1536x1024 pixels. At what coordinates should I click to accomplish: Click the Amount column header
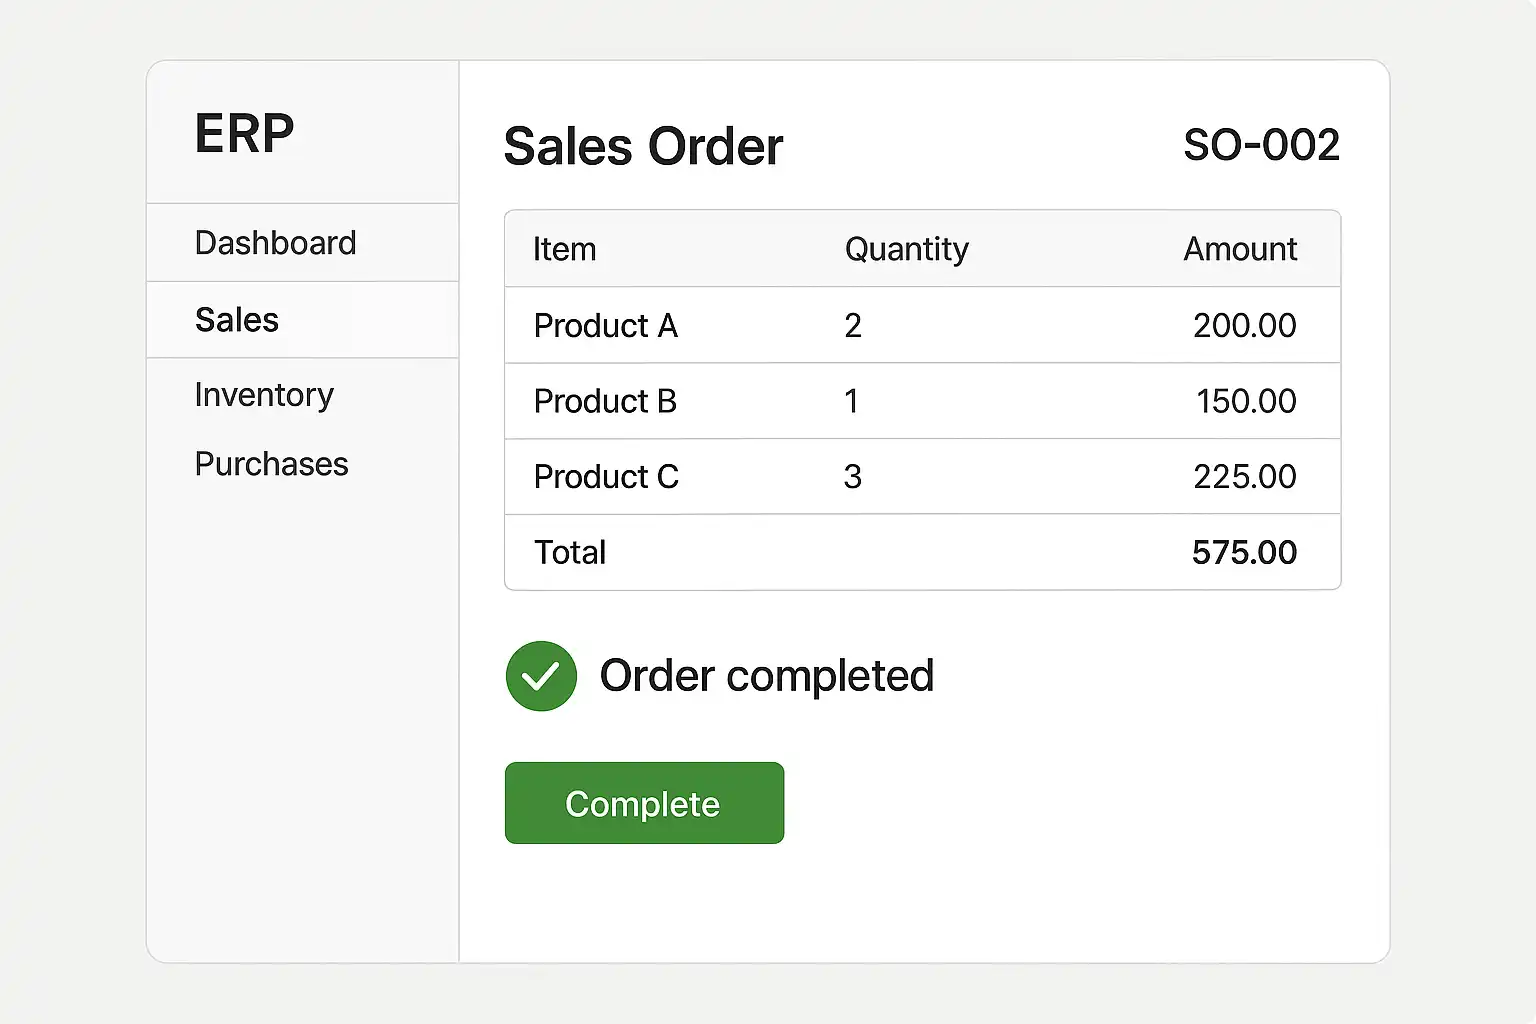pos(1240,249)
